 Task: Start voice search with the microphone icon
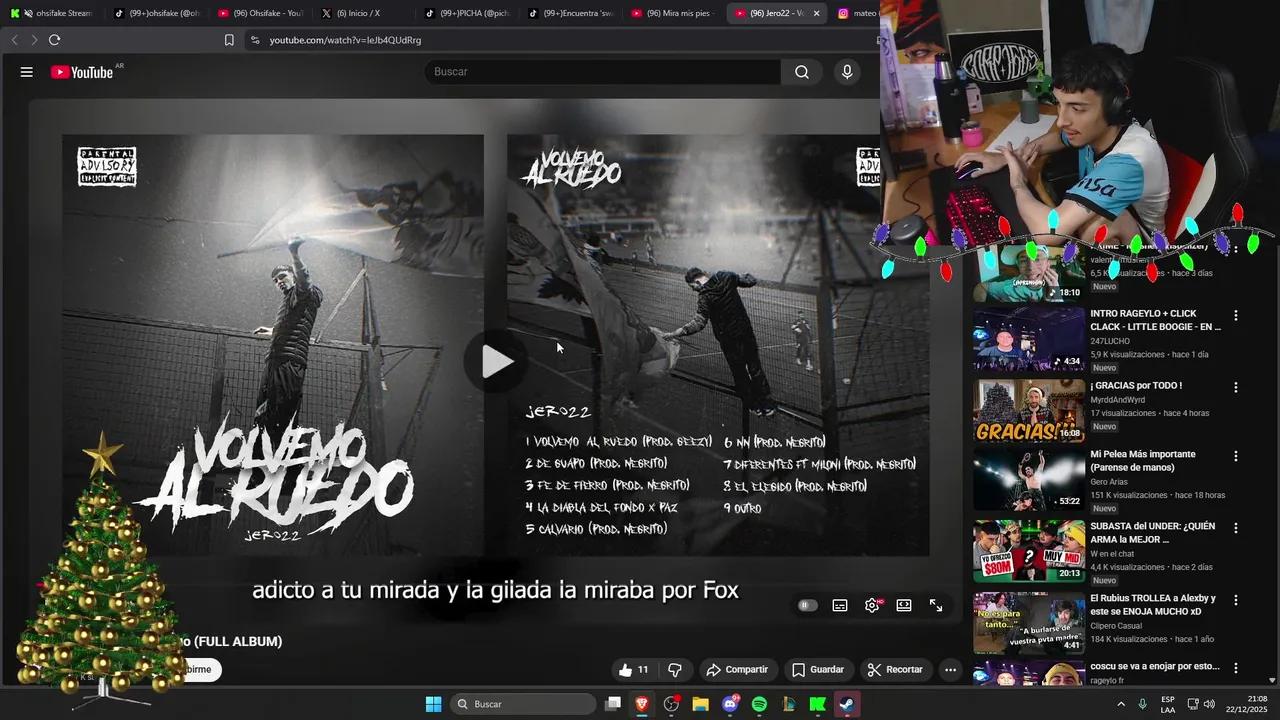(847, 72)
